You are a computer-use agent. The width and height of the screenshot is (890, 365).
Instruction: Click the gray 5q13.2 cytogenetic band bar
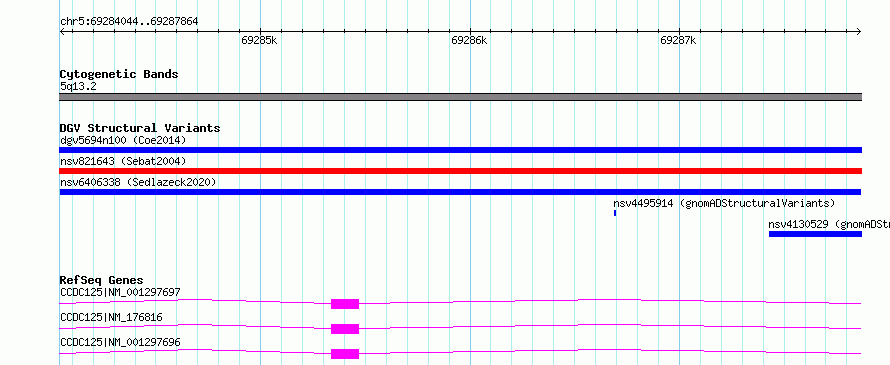tap(460, 97)
